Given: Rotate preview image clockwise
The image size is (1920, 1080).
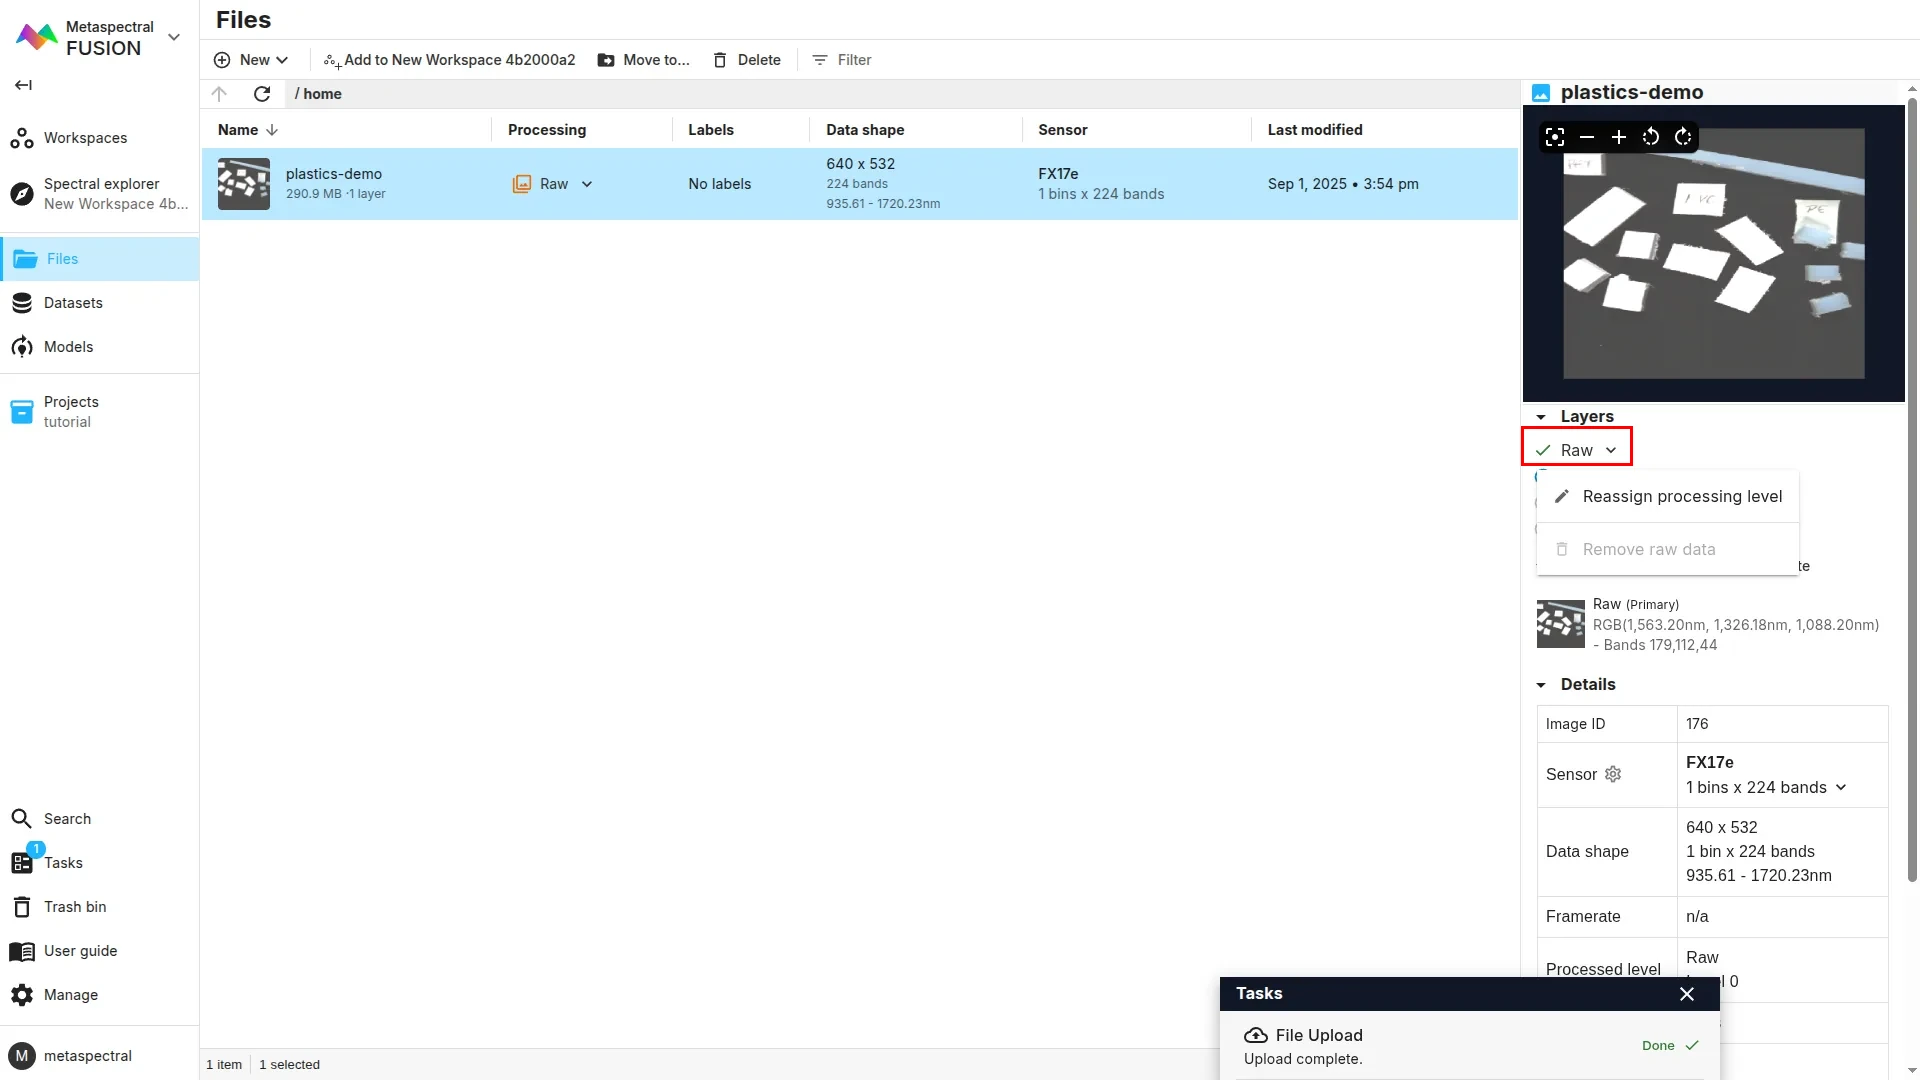Looking at the screenshot, I should pos(1683,137).
